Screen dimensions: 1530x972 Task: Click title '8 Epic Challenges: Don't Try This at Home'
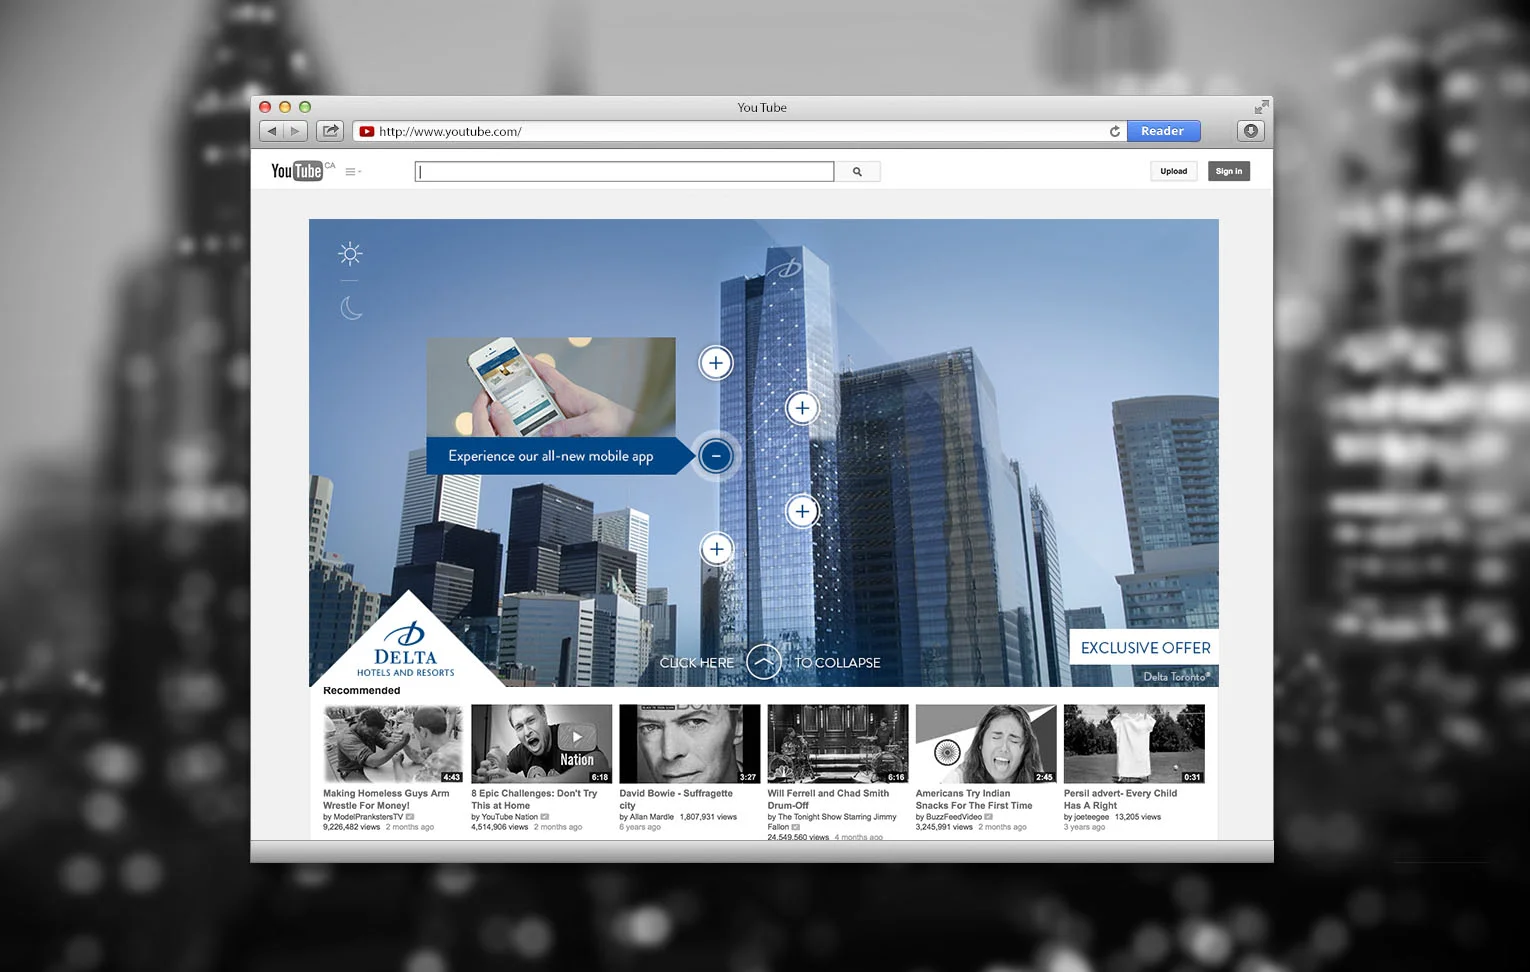[534, 799]
